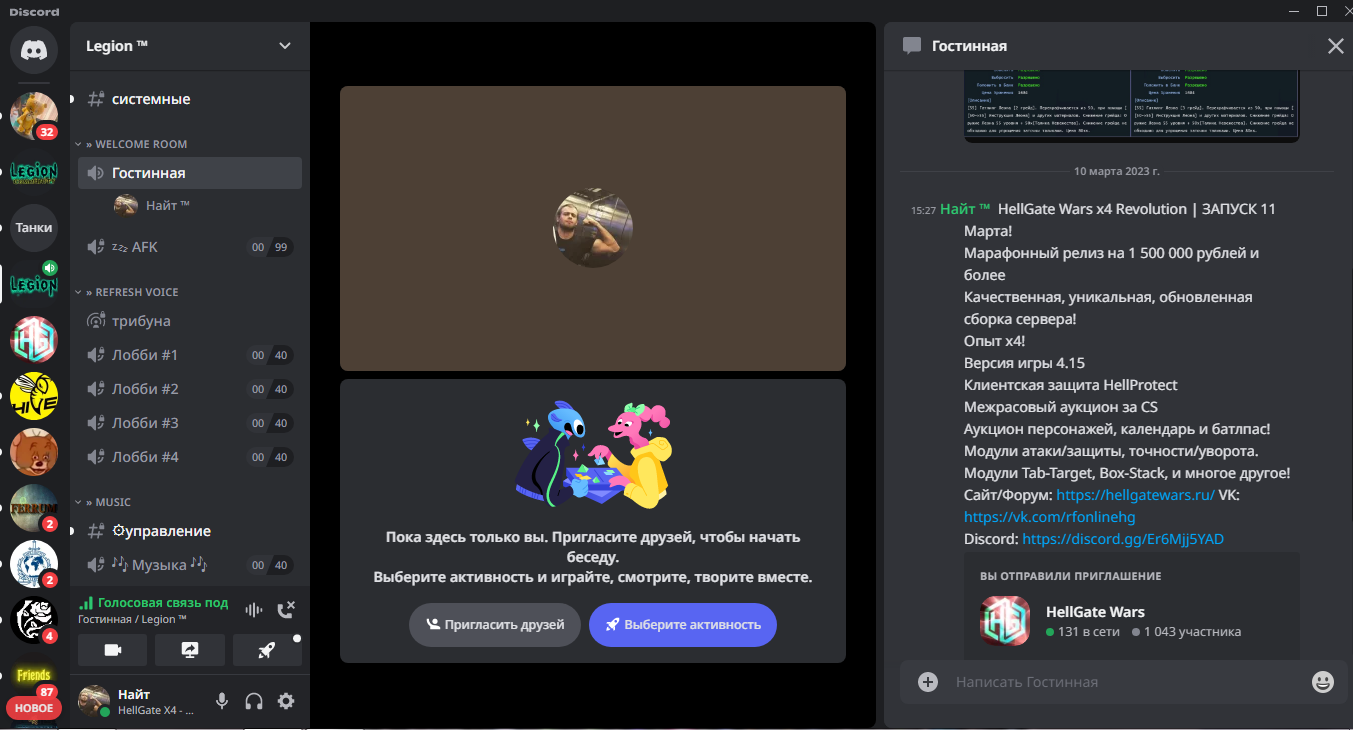
Task: Click the НОВОЕ unread indicator pill
Action: click(x=34, y=708)
